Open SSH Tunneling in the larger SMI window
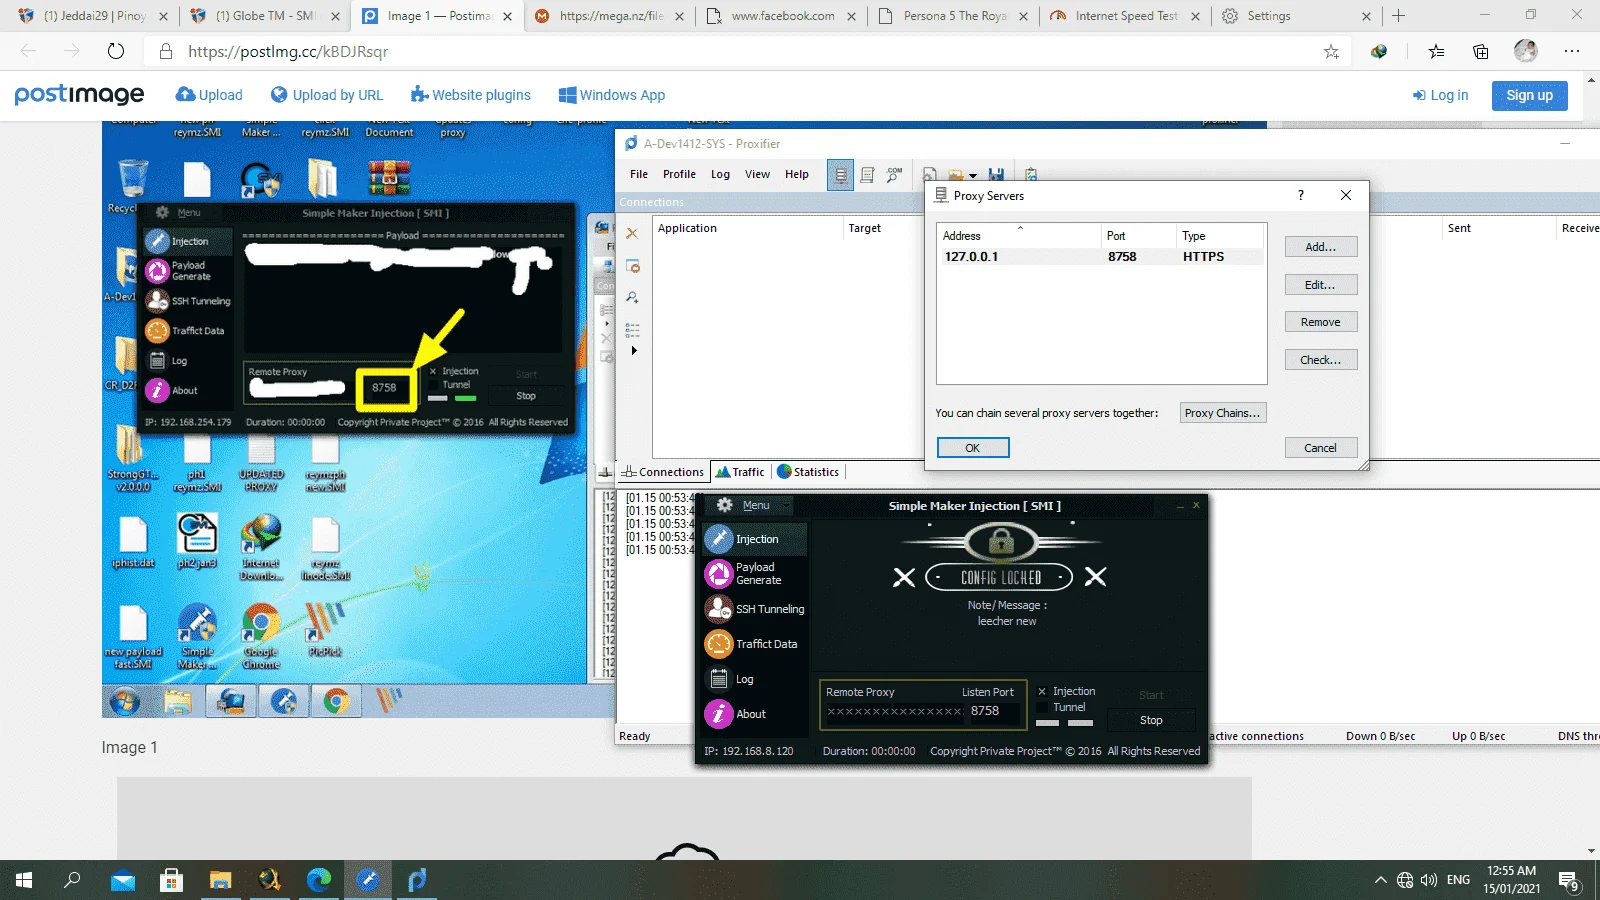1600x900 pixels. 755,609
